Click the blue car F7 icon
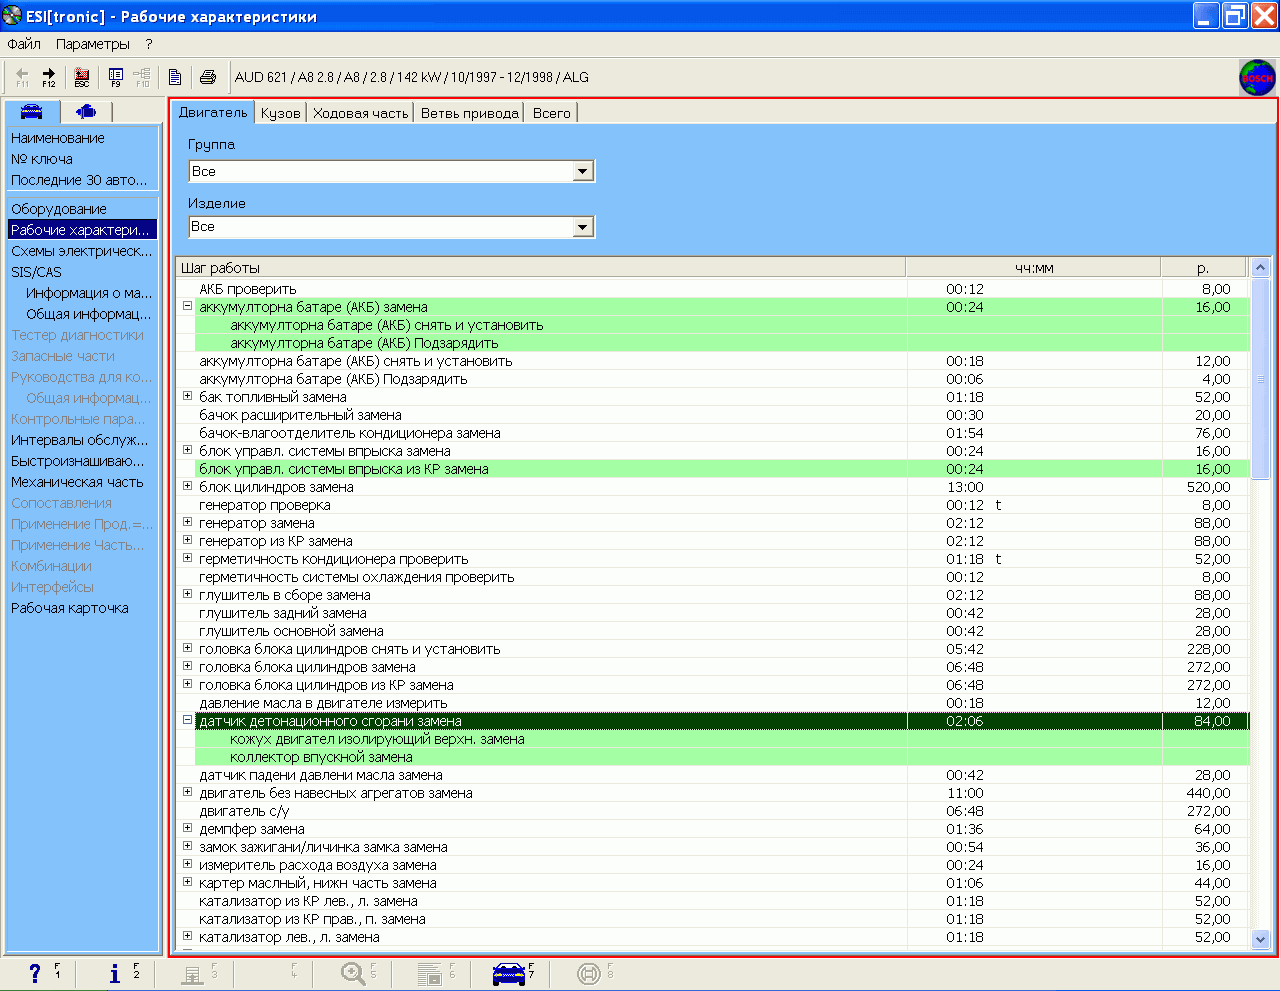This screenshot has height=991, width=1280. tap(509, 973)
